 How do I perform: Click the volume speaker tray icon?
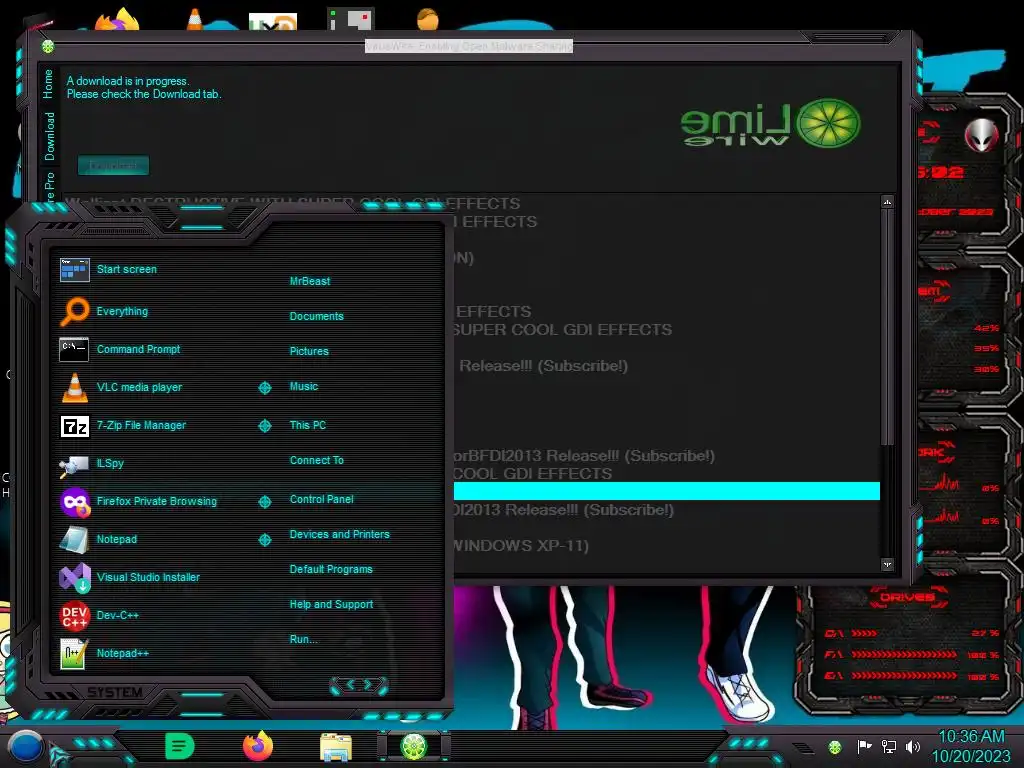(913, 746)
